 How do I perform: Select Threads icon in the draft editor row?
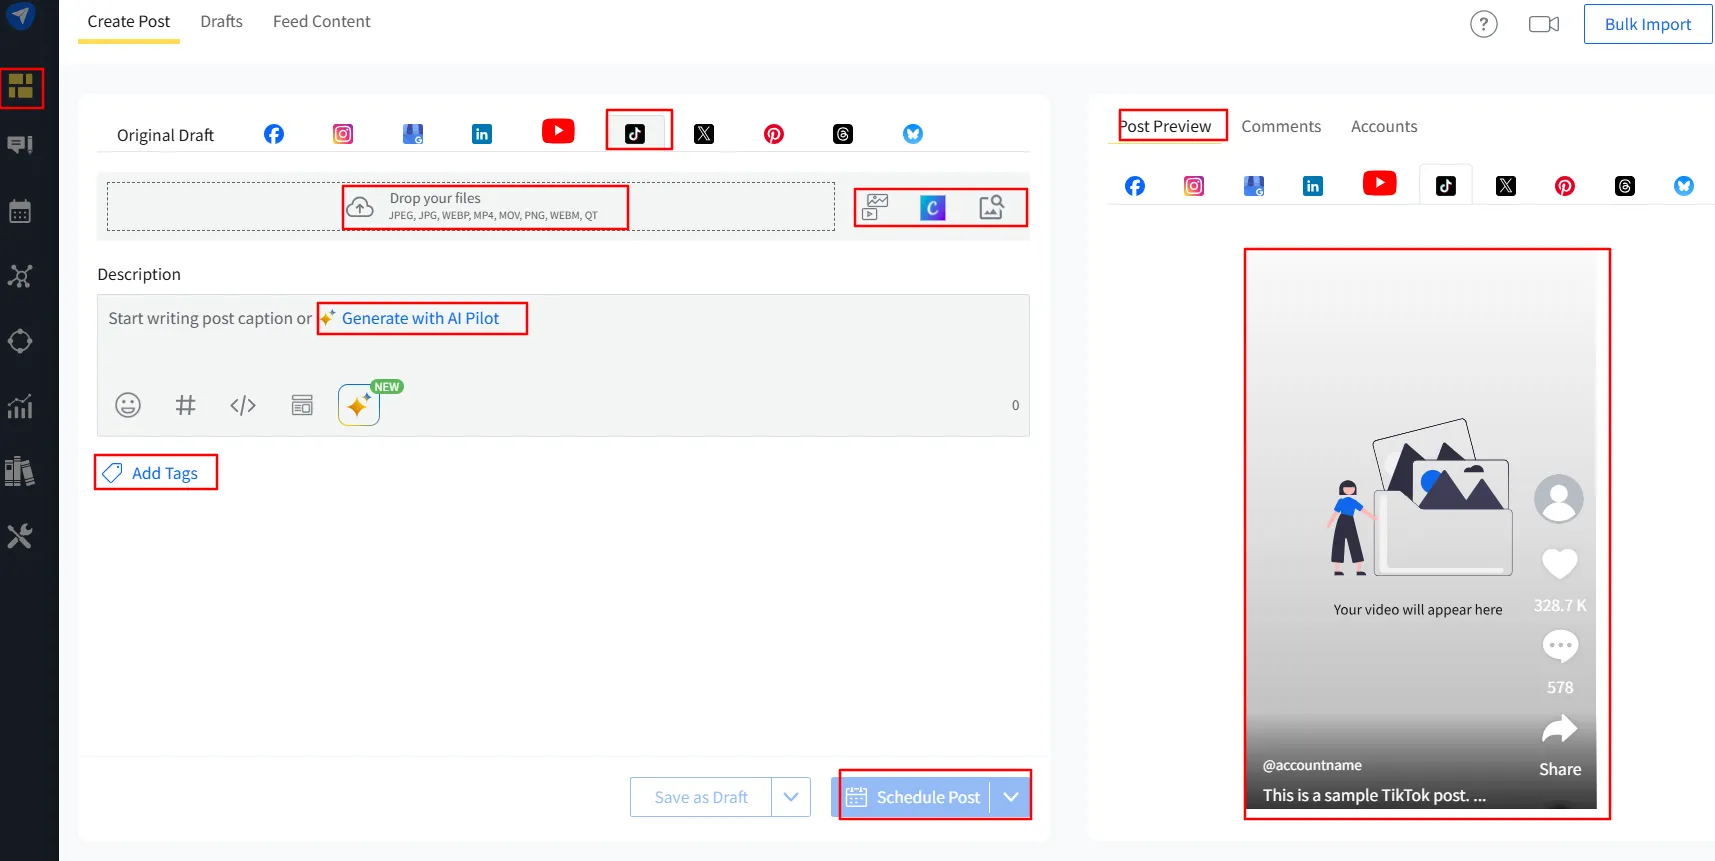[x=843, y=134]
